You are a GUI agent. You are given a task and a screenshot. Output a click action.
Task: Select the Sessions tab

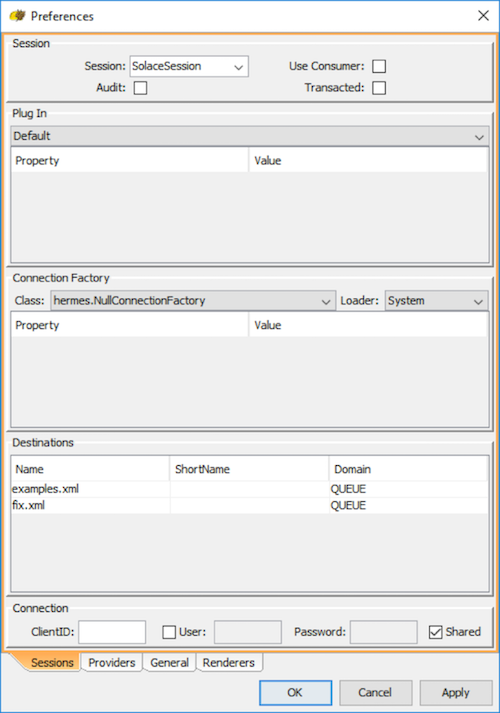51,663
